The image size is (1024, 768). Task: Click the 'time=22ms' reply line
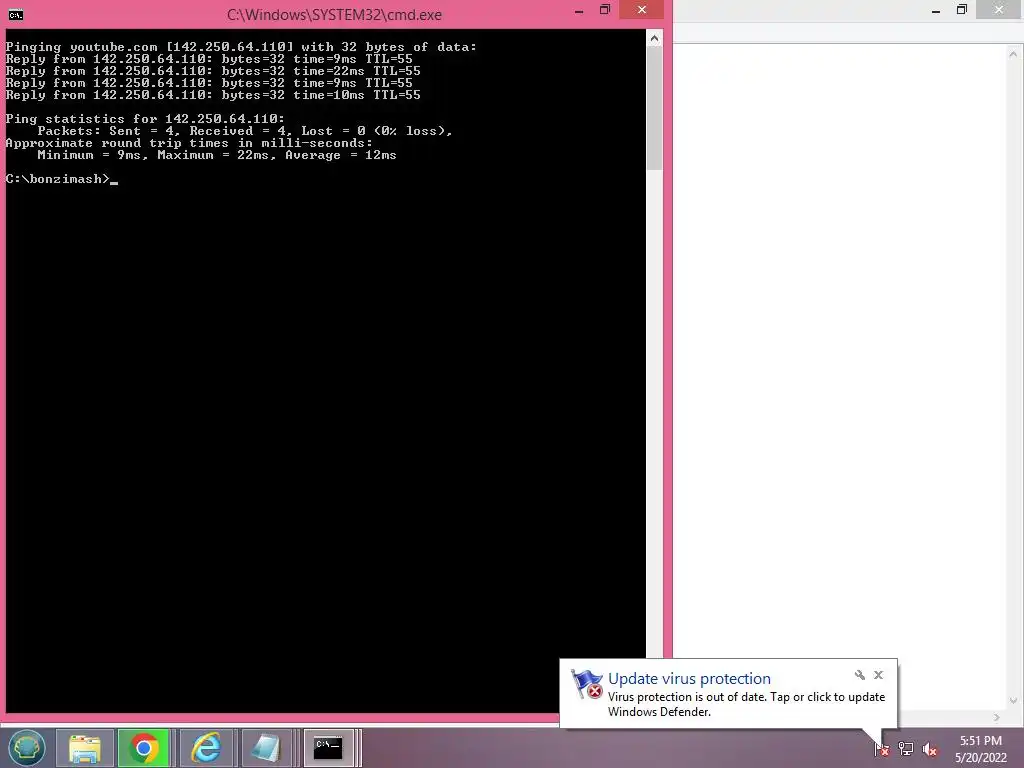coord(213,71)
